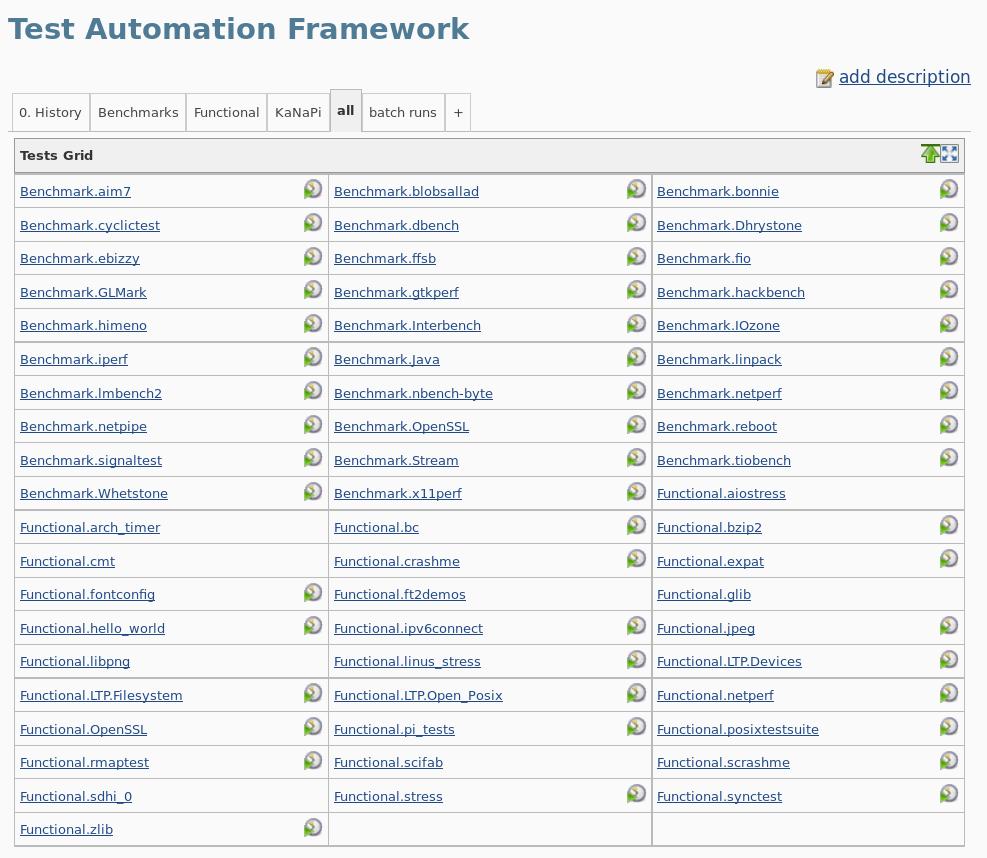Schedule a build for Functional.zlib
This screenshot has height=858, width=987.
313,827
